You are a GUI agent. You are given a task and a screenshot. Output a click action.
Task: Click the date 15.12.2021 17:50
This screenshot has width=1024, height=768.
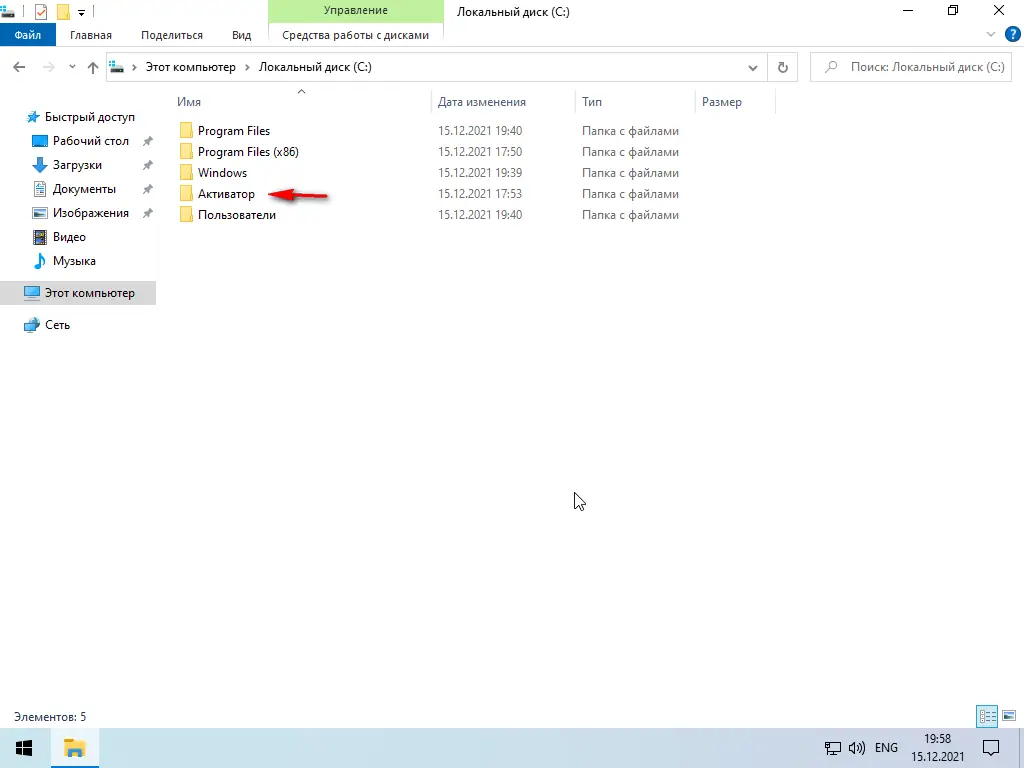[480, 152]
